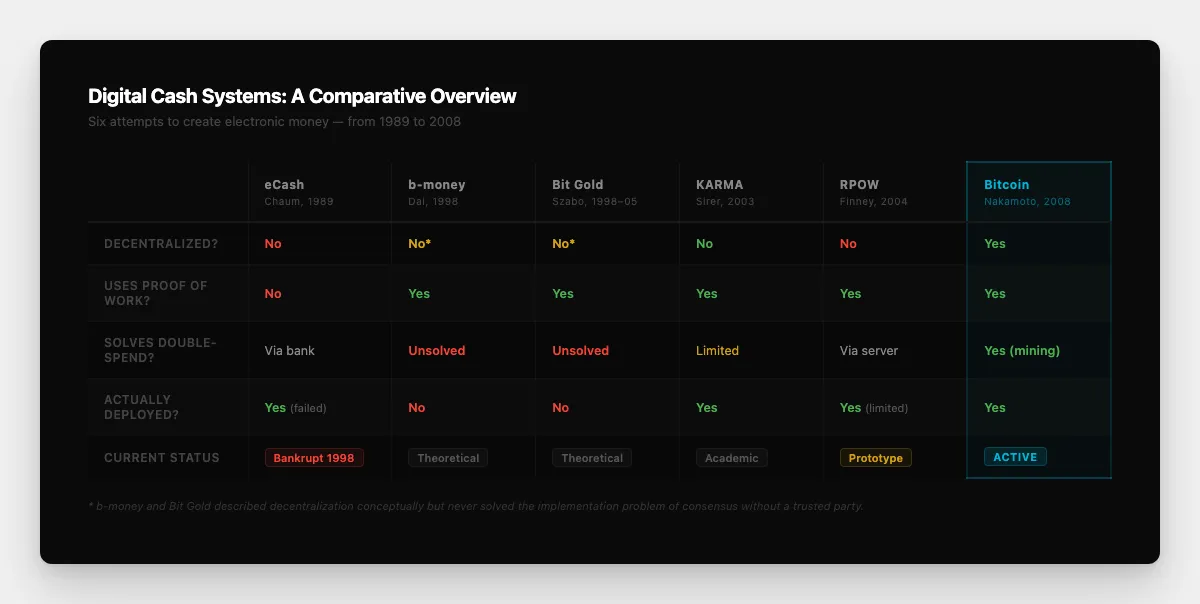Click the "SOLVES DOUBLE-SPEND?" row label
This screenshot has height=604, width=1200.
[x=160, y=350]
